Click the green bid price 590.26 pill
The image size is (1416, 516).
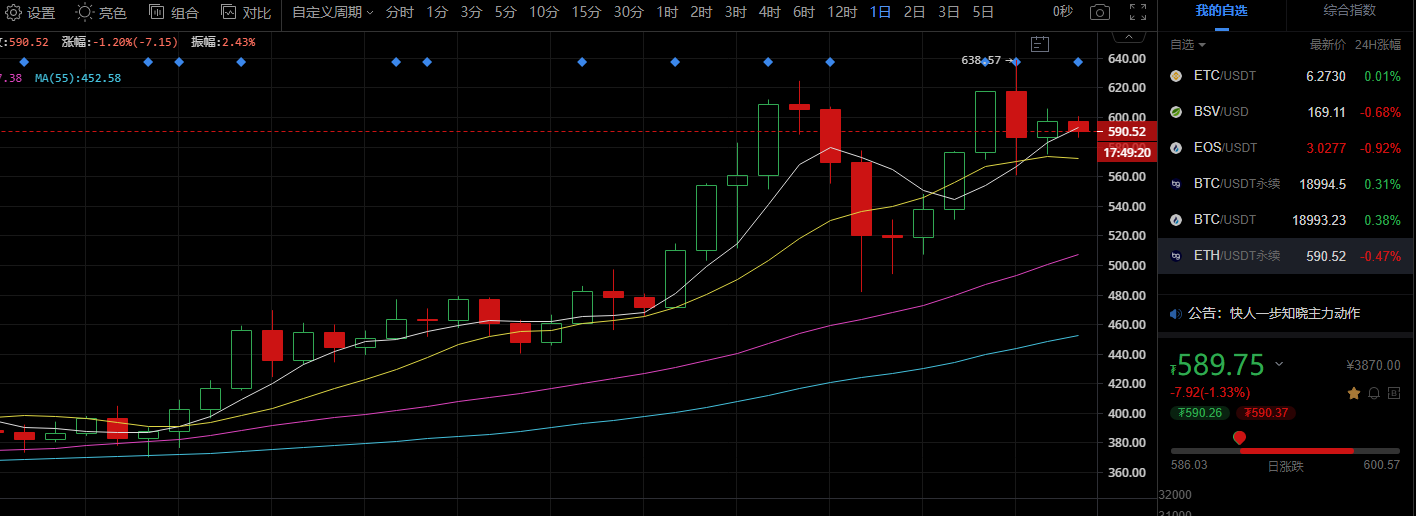click(x=1201, y=413)
